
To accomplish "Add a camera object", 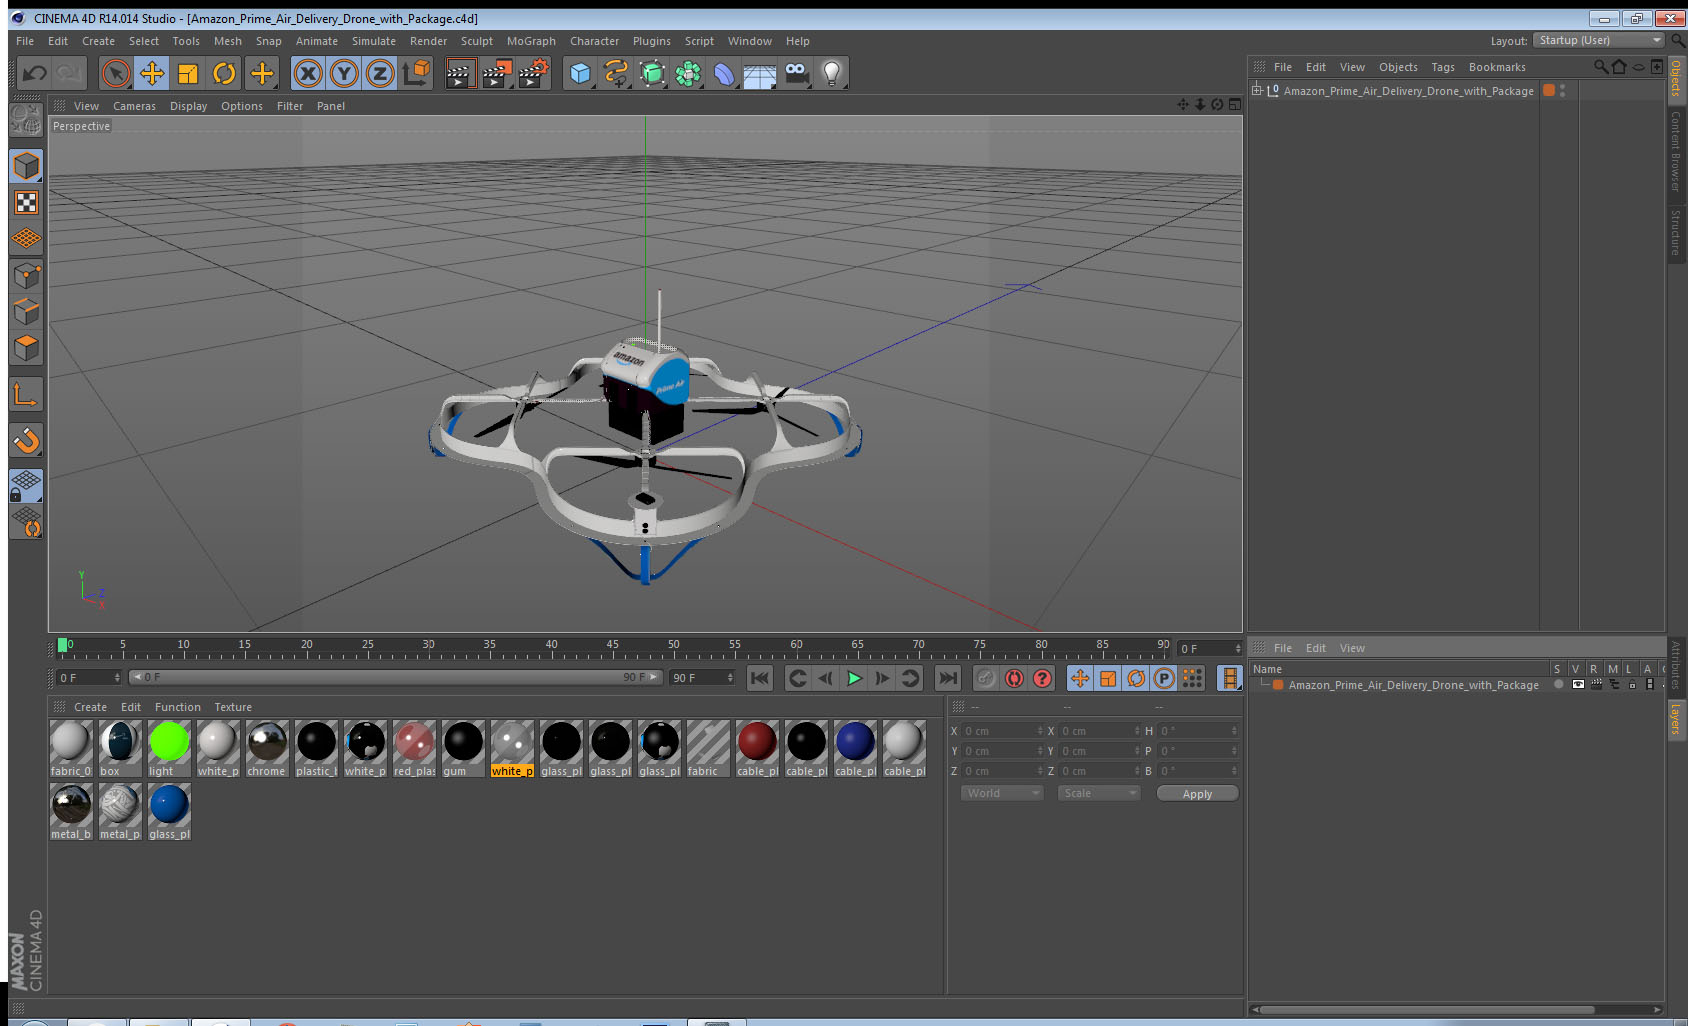I will [x=796, y=73].
